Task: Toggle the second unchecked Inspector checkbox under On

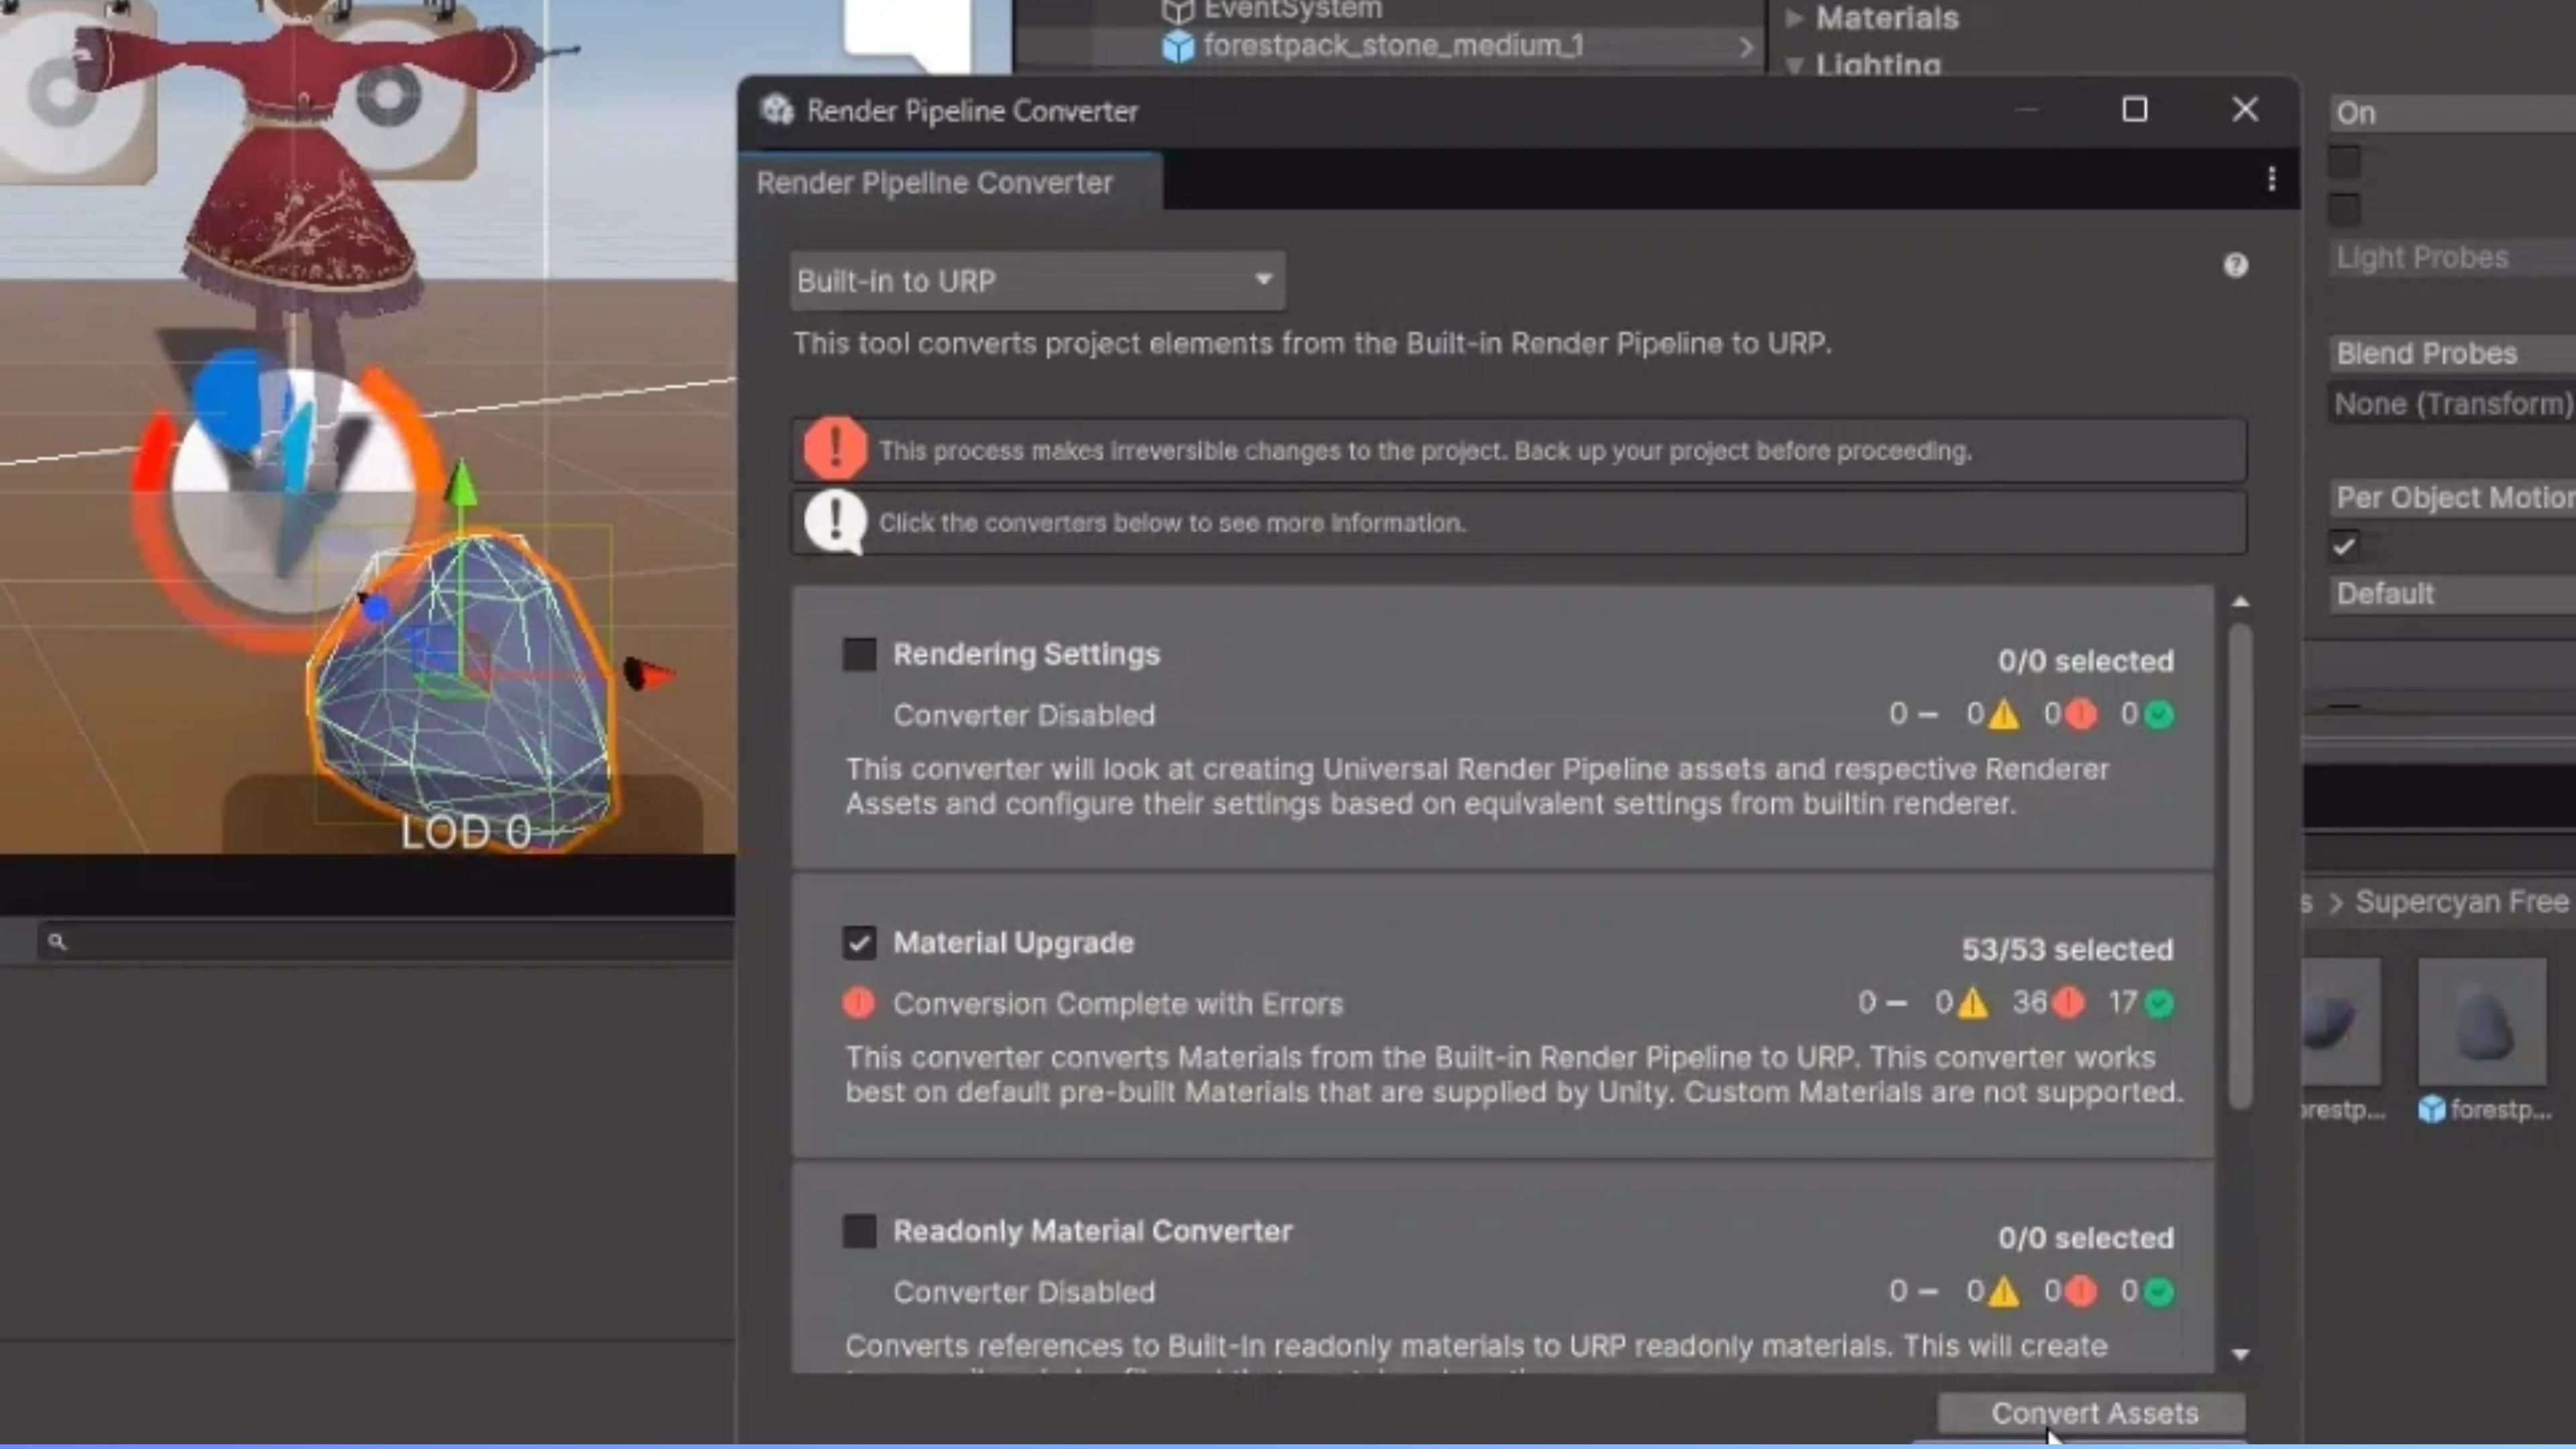Action: [2344, 209]
